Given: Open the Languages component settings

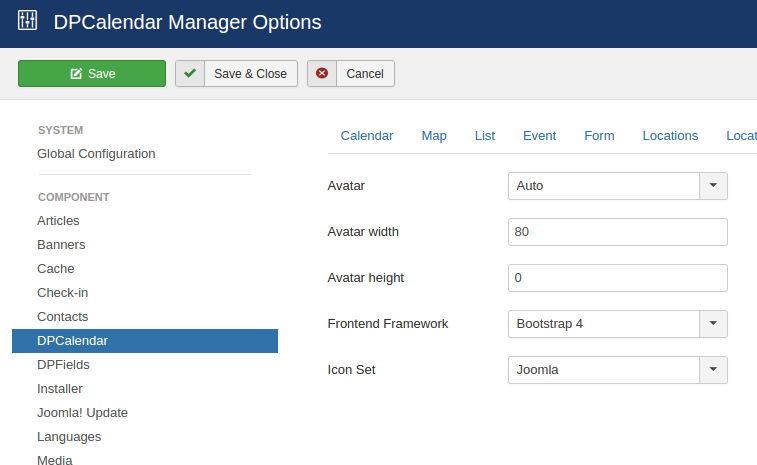Looking at the screenshot, I should 69,437.
